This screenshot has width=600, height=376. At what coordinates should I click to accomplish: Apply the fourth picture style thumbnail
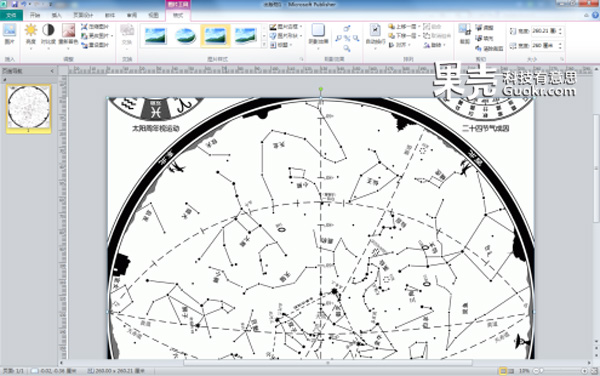coord(245,36)
